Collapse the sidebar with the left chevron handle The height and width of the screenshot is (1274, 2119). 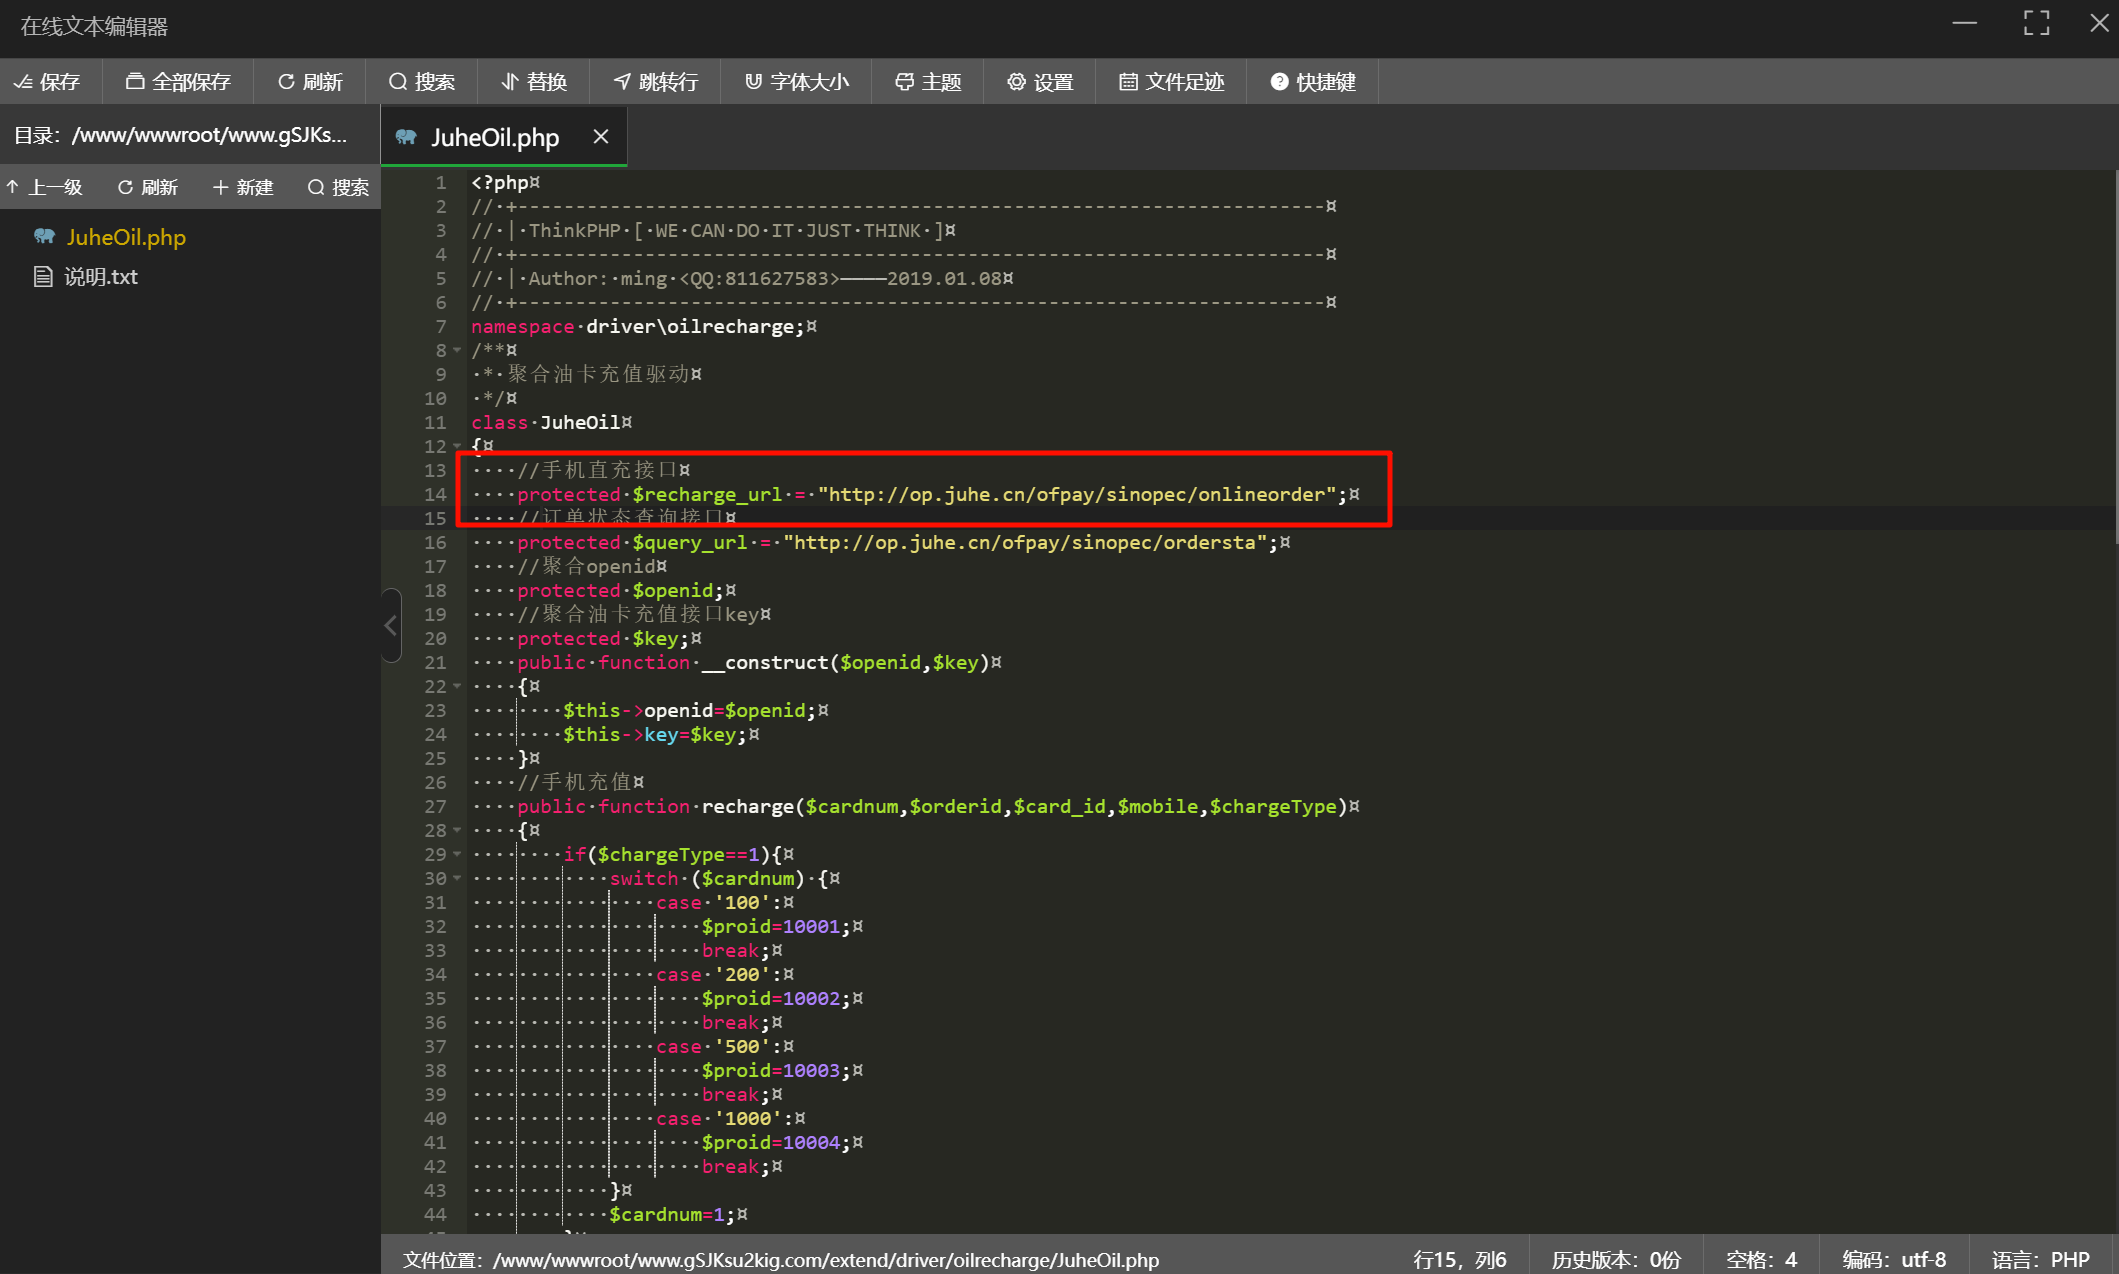[x=391, y=626]
